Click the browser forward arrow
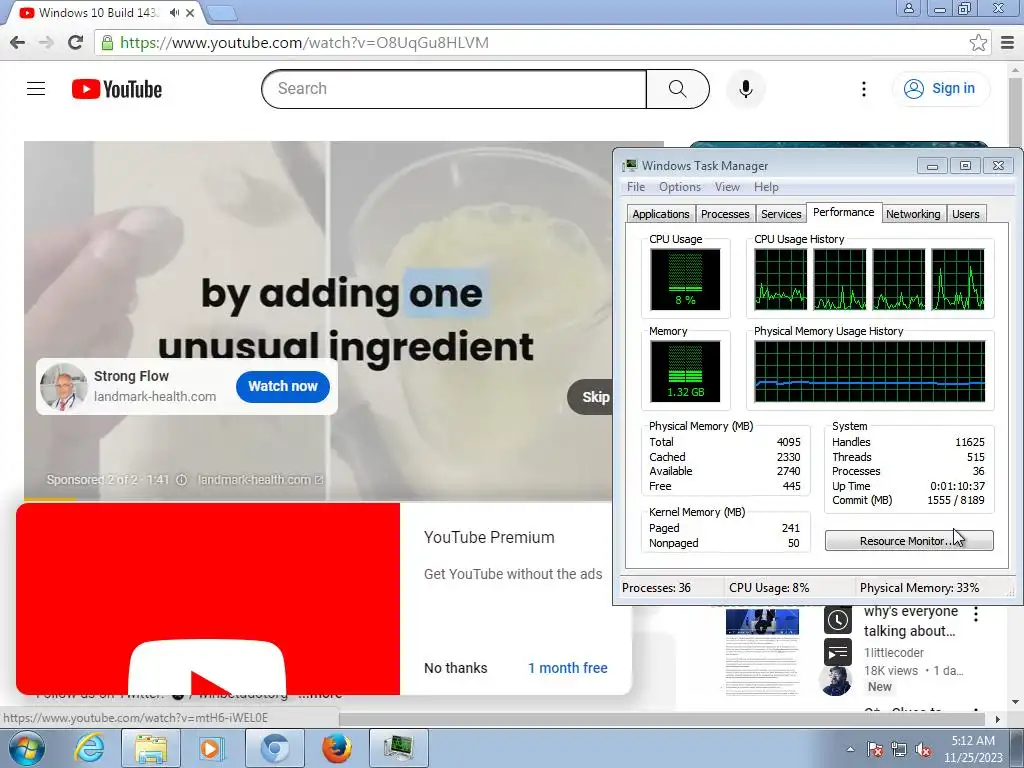The height and width of the screenshot is (768, 1024). (46, 42)
